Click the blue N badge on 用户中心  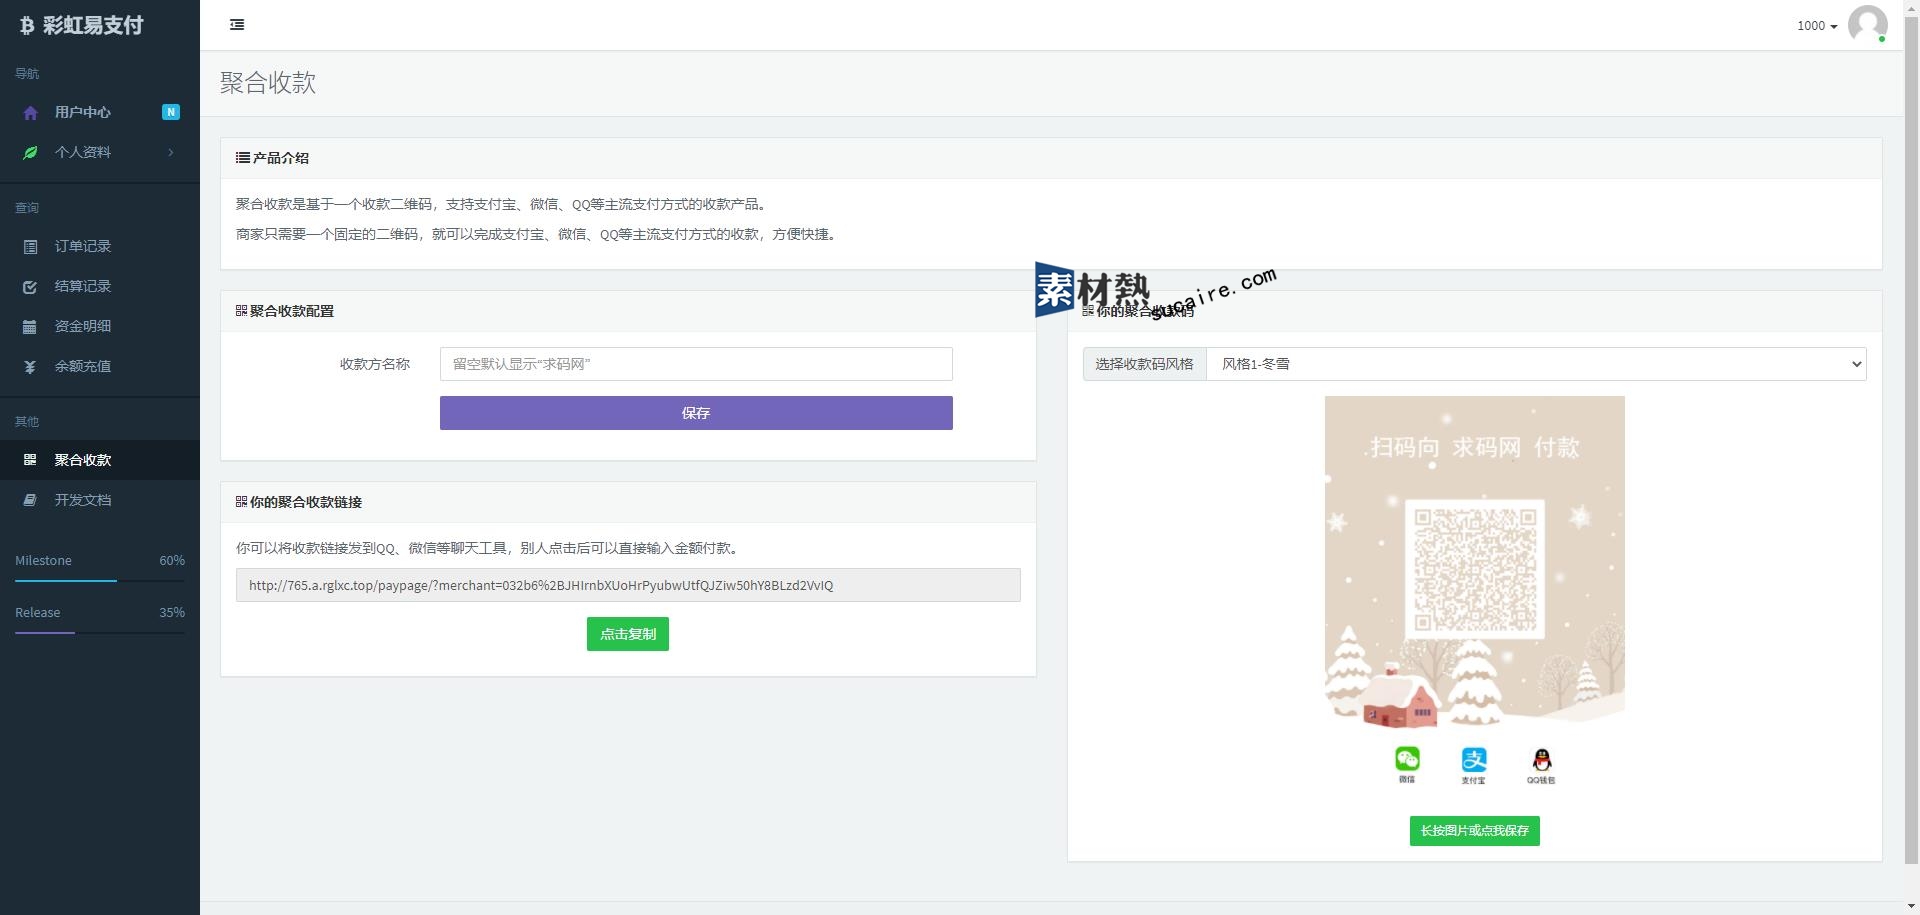(x=171, y=112)
